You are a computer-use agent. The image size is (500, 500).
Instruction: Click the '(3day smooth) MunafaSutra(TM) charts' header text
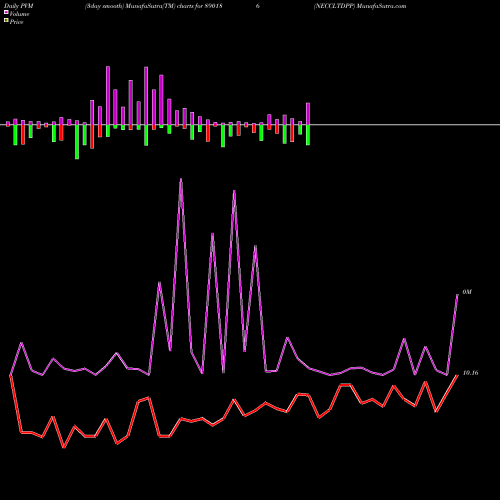(140, 6)
